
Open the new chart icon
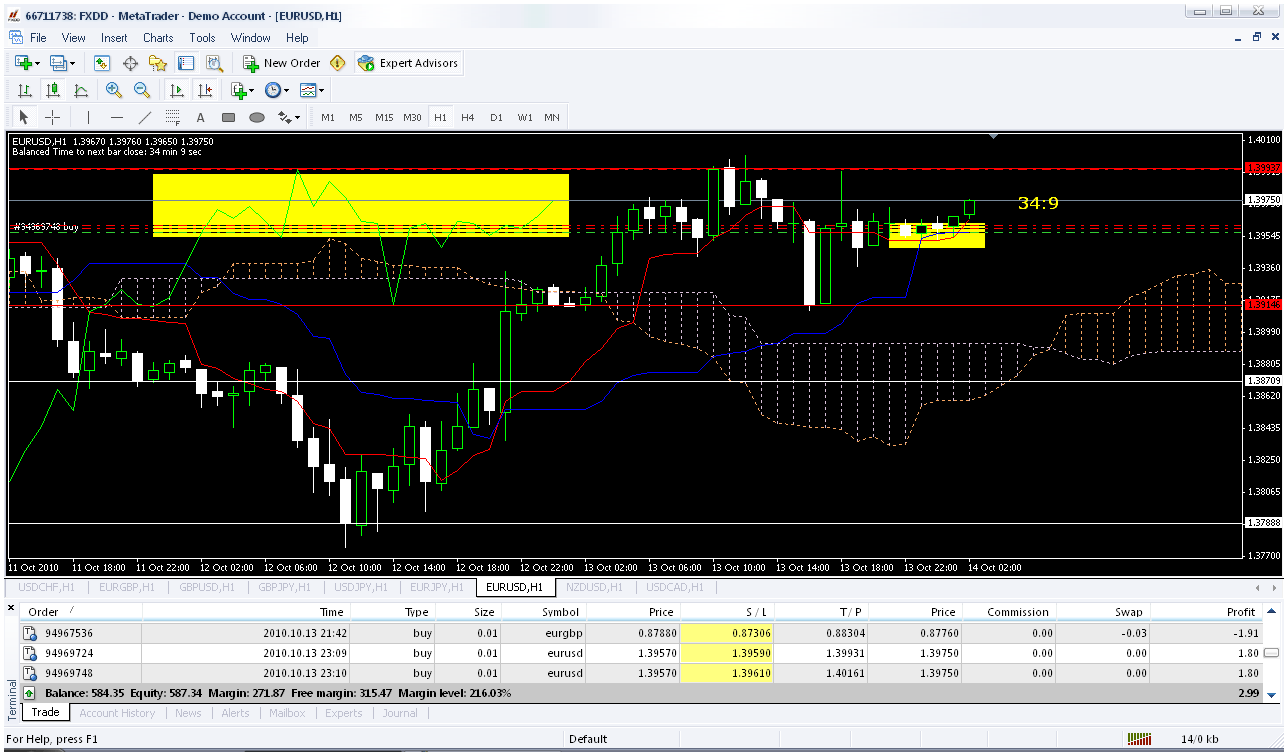22,63
